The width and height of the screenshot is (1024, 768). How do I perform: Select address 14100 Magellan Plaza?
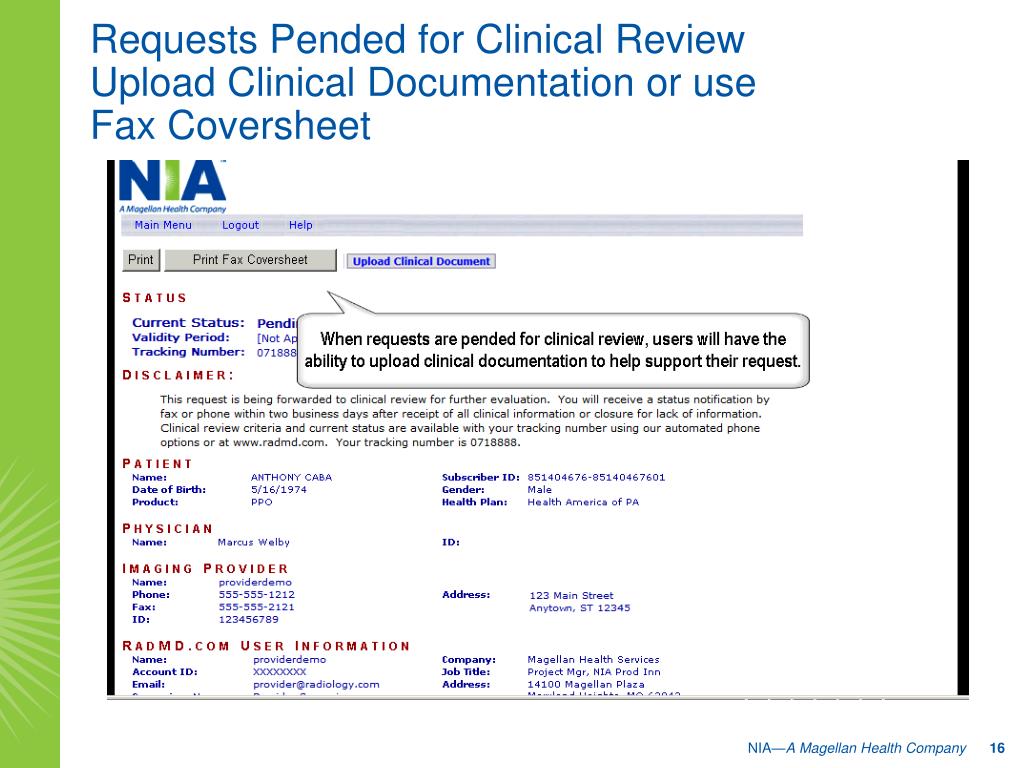(586, 684)
